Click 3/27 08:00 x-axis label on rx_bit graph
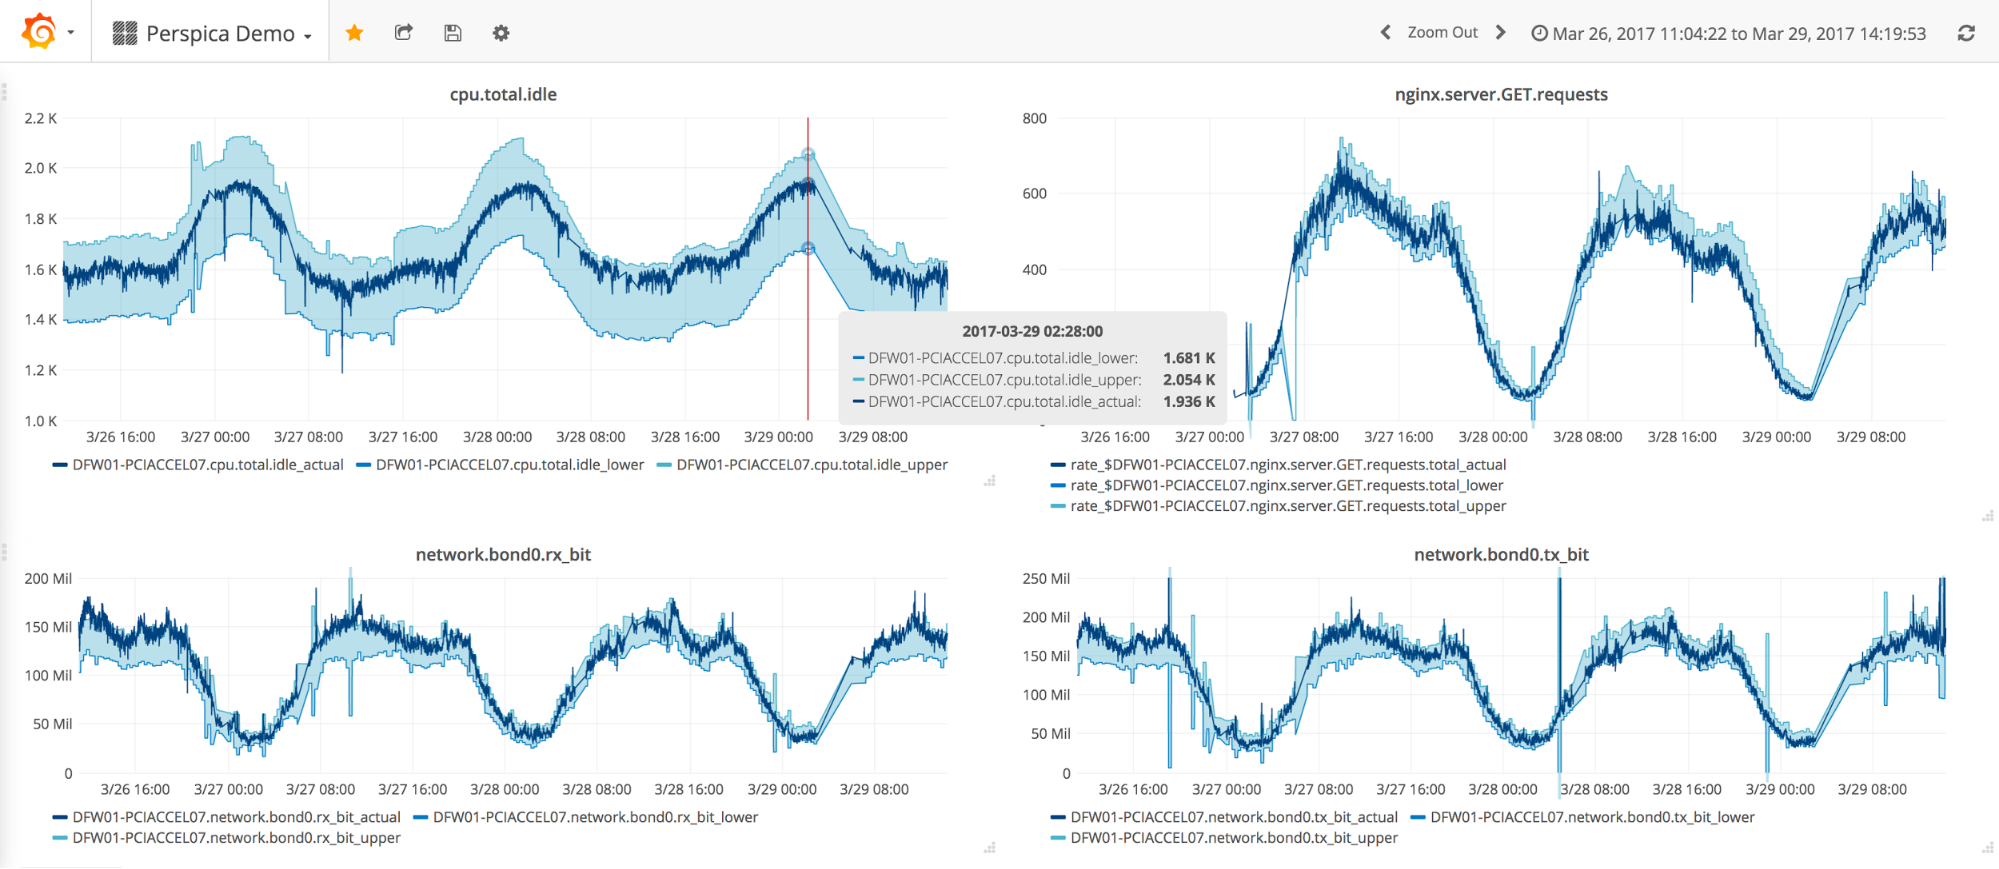 [320, 790]
